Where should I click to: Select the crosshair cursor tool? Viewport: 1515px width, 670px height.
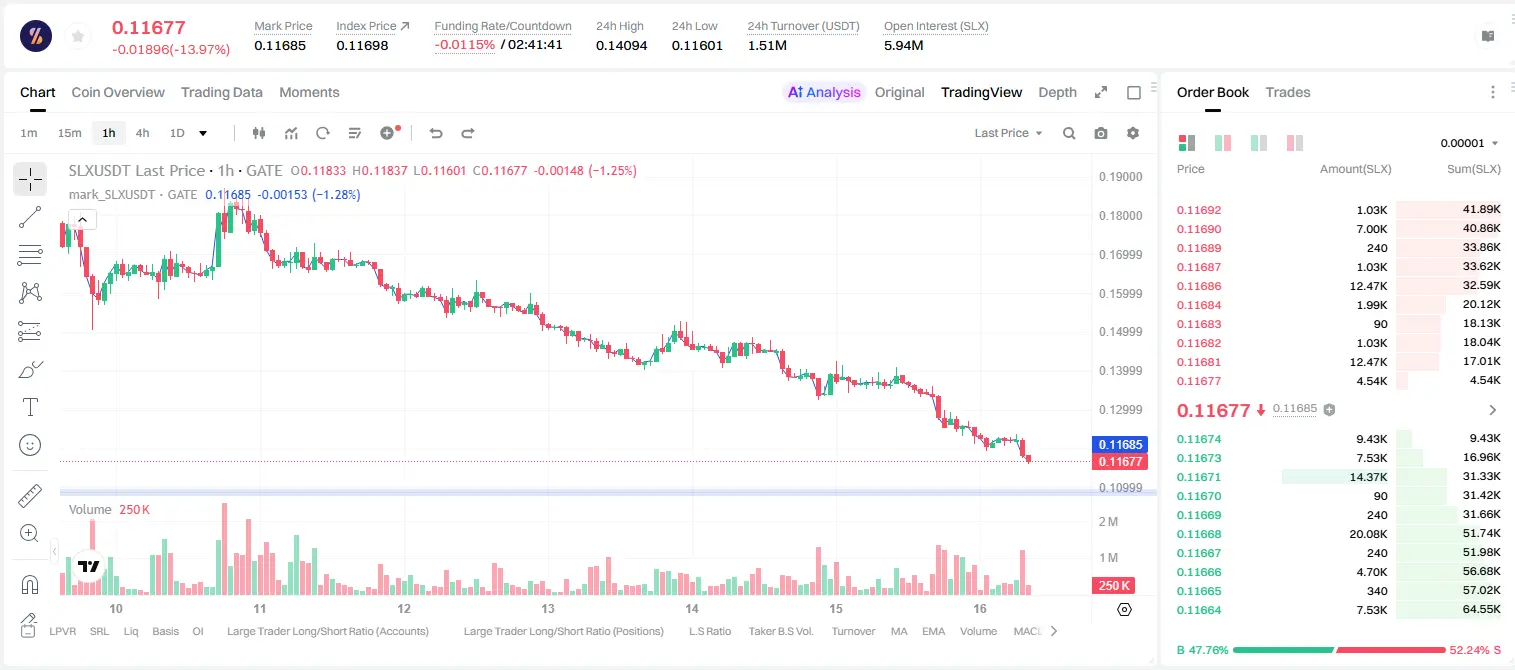(30, 179)
